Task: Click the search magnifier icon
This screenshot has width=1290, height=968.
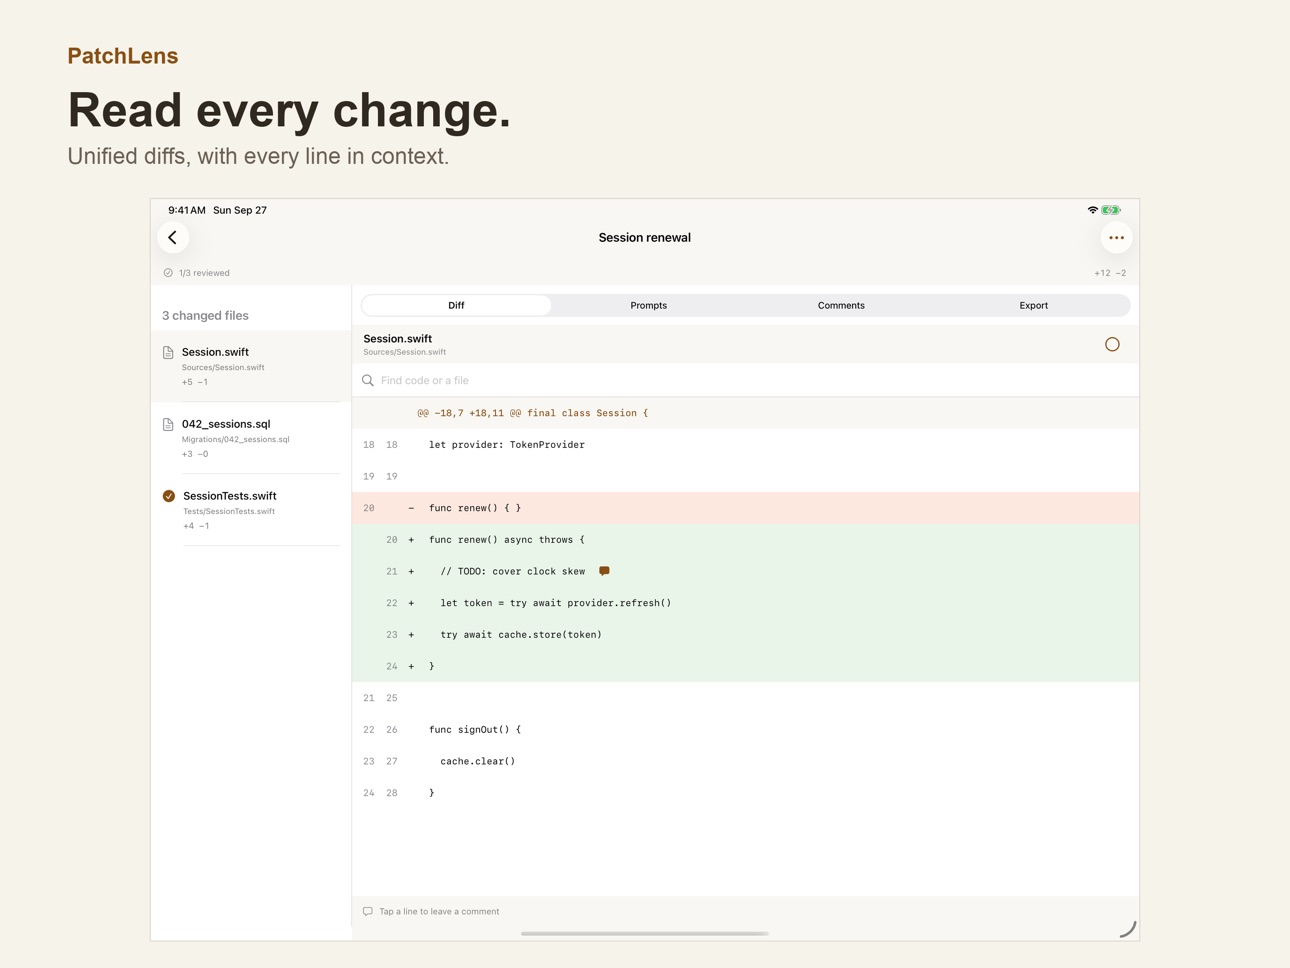Action: [x=368, y=380]
